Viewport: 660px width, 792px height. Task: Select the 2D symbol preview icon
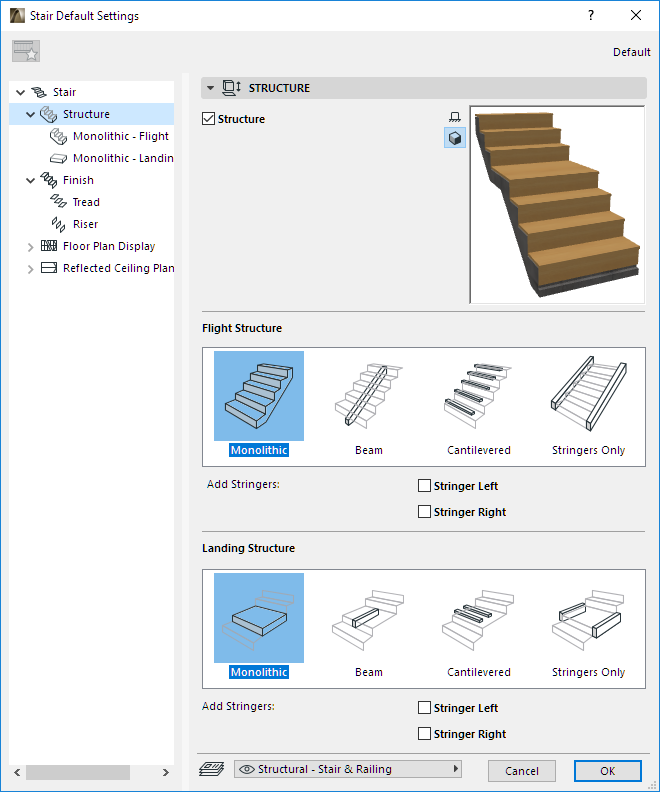pos(454,117)
